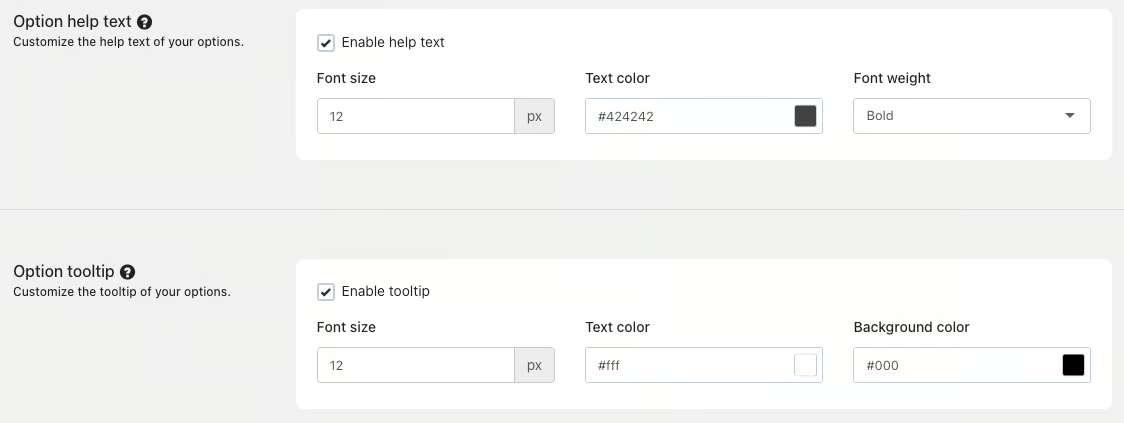Click the tooltip Font size input

click(x=415, y=366)
